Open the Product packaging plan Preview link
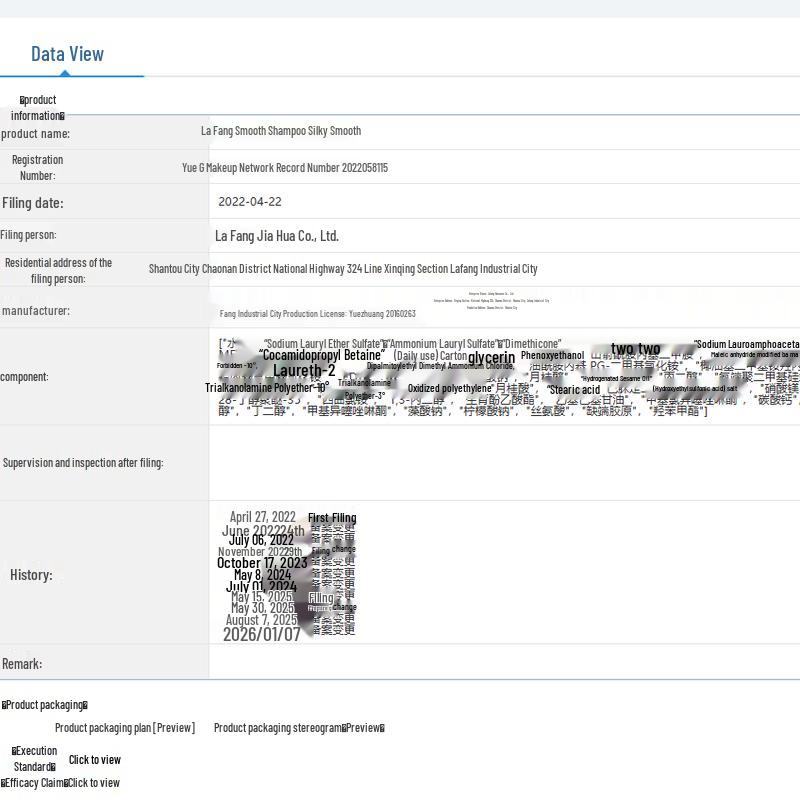The width and height of the screenshot is (800, 800). tap(124, 728)
